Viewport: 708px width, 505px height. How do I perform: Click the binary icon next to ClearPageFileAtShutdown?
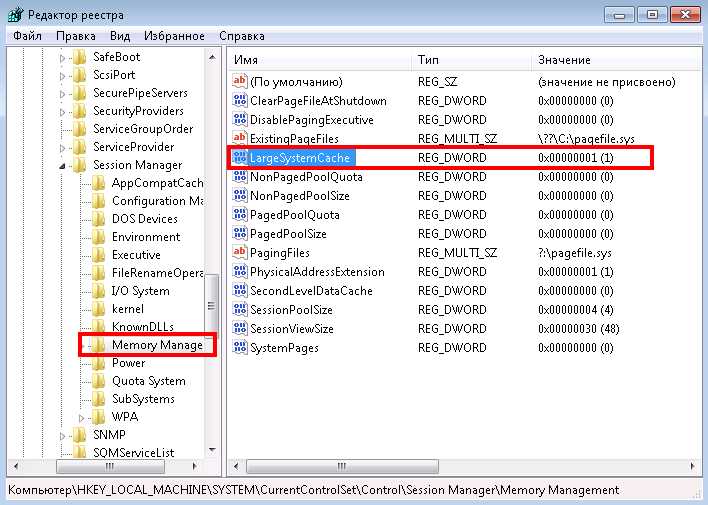pyautogui.click(x=239, y=101)
